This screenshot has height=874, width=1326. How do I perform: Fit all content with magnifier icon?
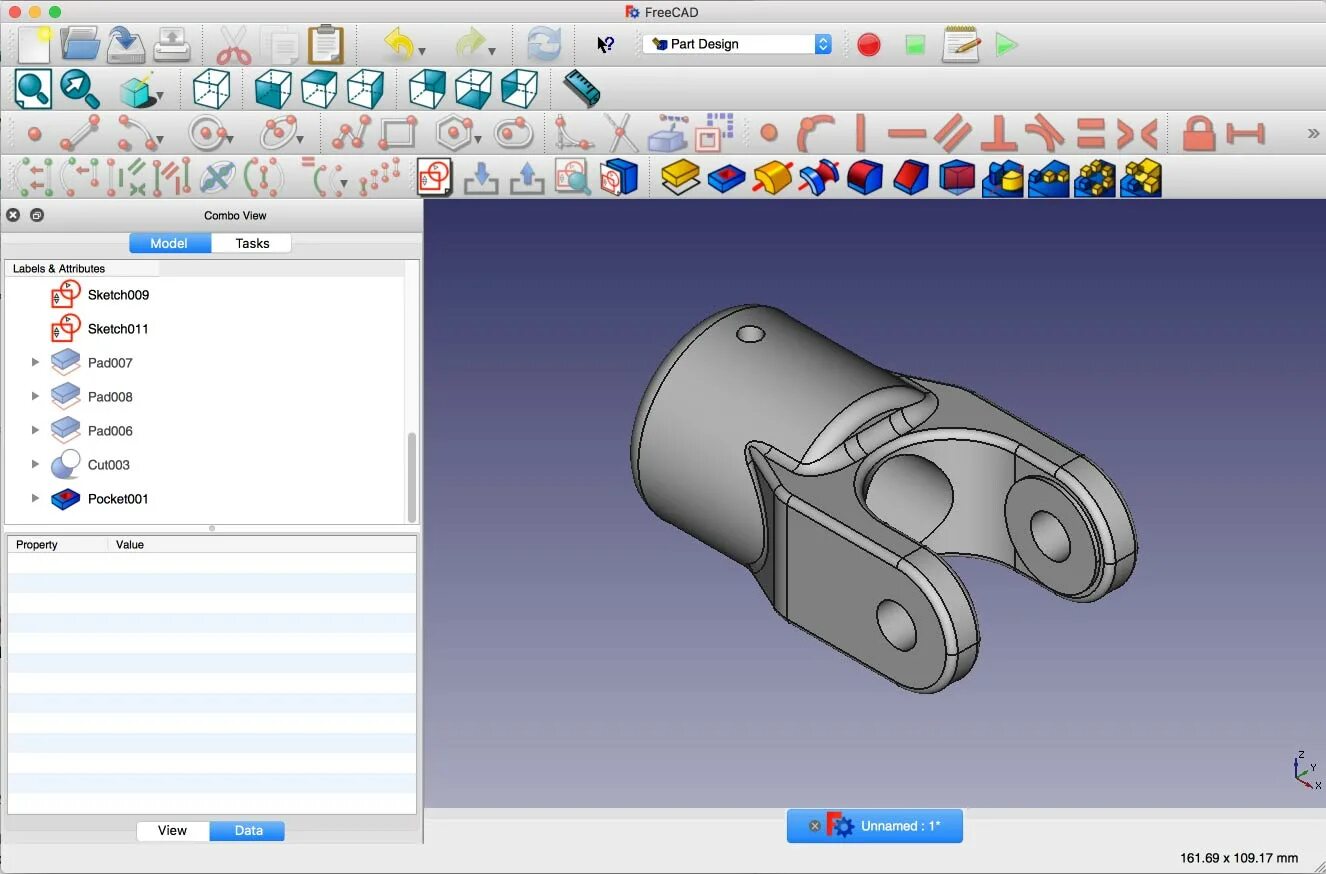(33, 89)
